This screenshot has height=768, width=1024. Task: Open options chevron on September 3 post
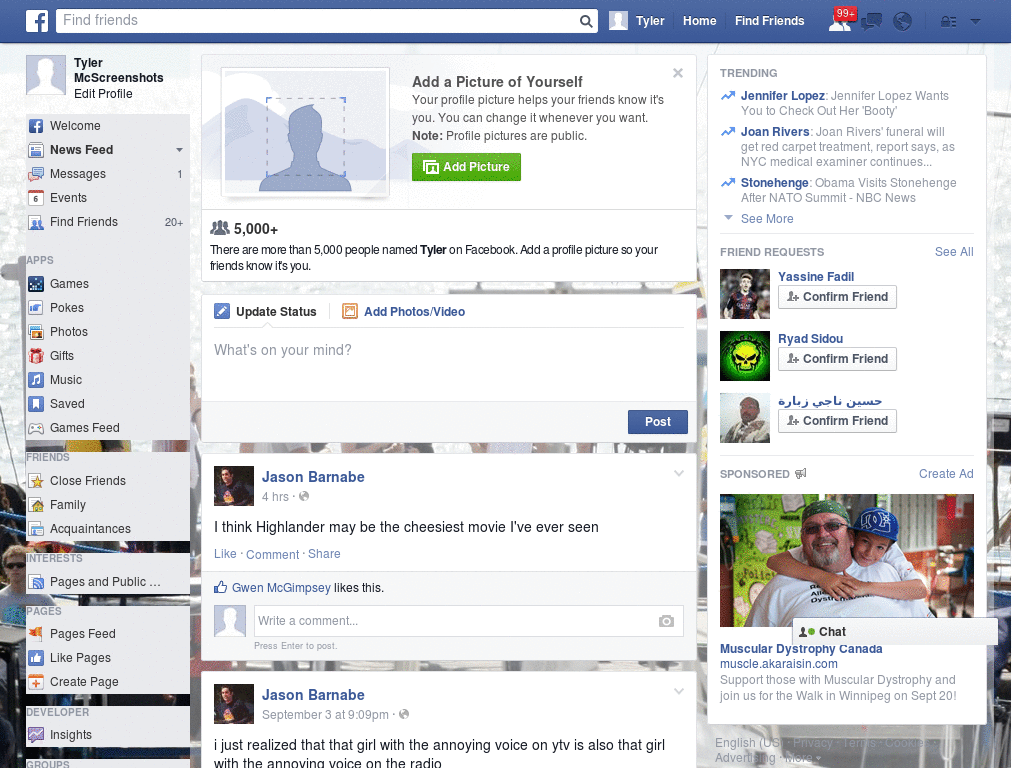coord(679,692)
